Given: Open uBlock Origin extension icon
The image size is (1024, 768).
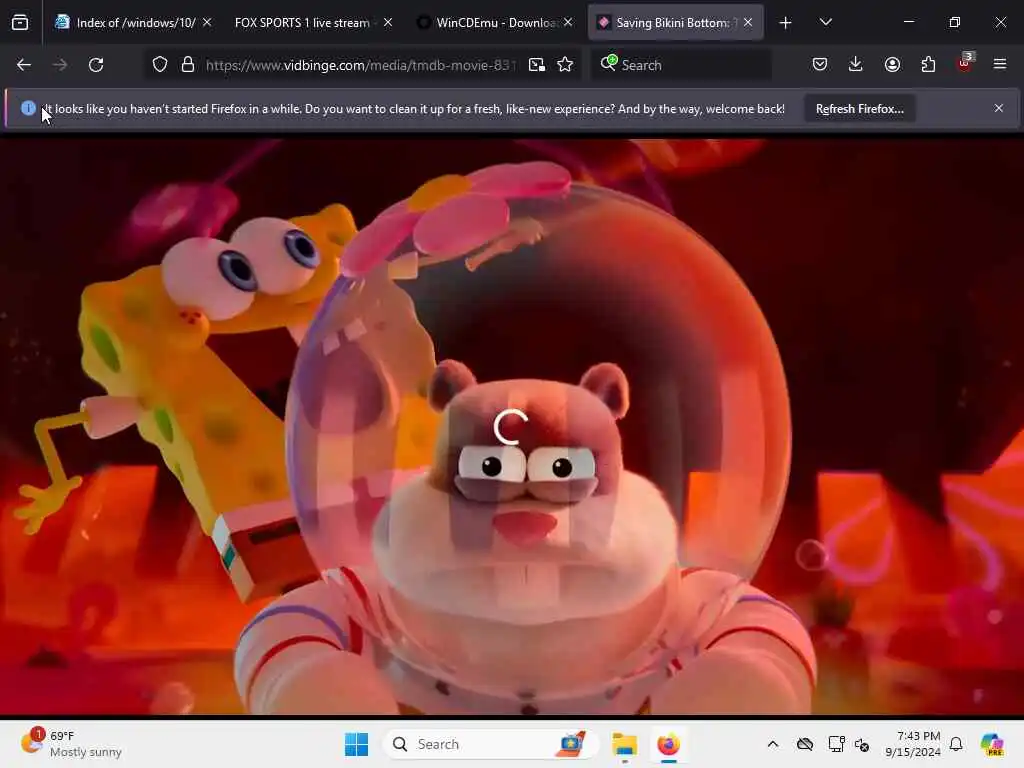Looking at the screenshot, I should [965, 63].
